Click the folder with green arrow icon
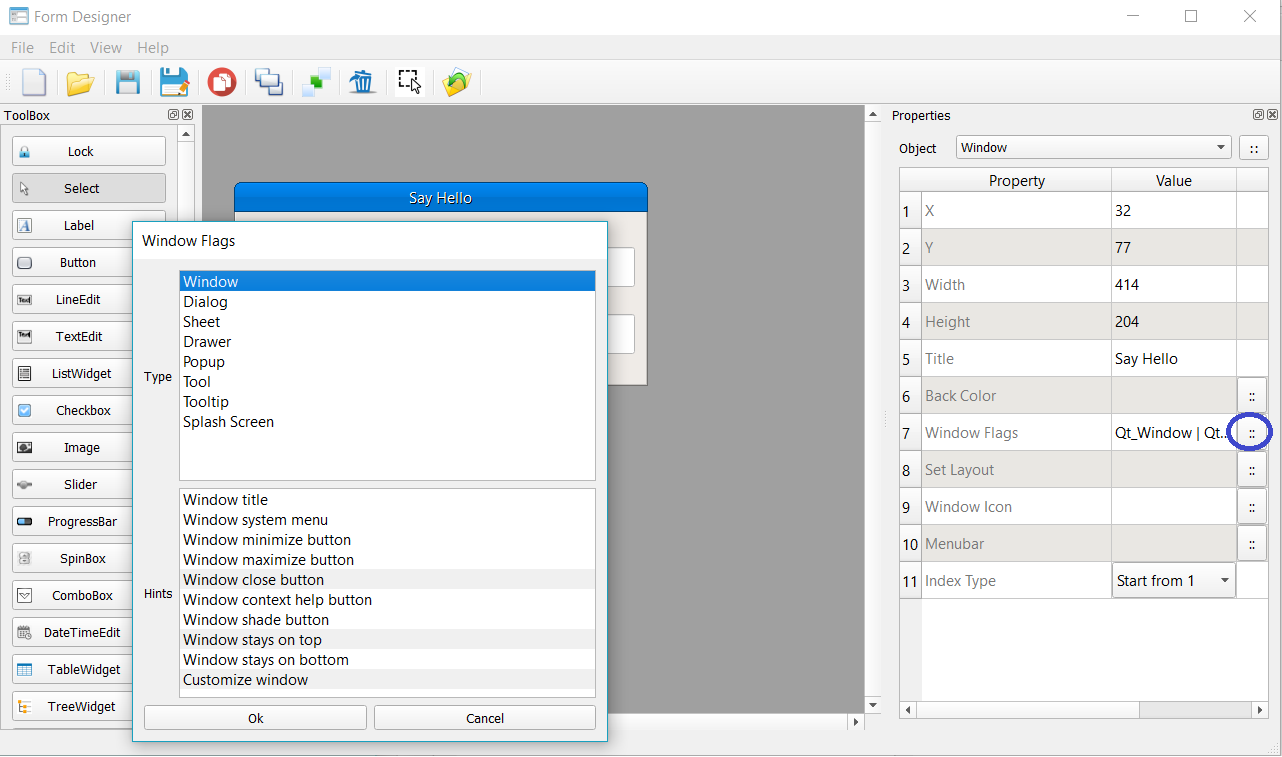The height and width of the screenshot is (757, 1282). point(457,82)
